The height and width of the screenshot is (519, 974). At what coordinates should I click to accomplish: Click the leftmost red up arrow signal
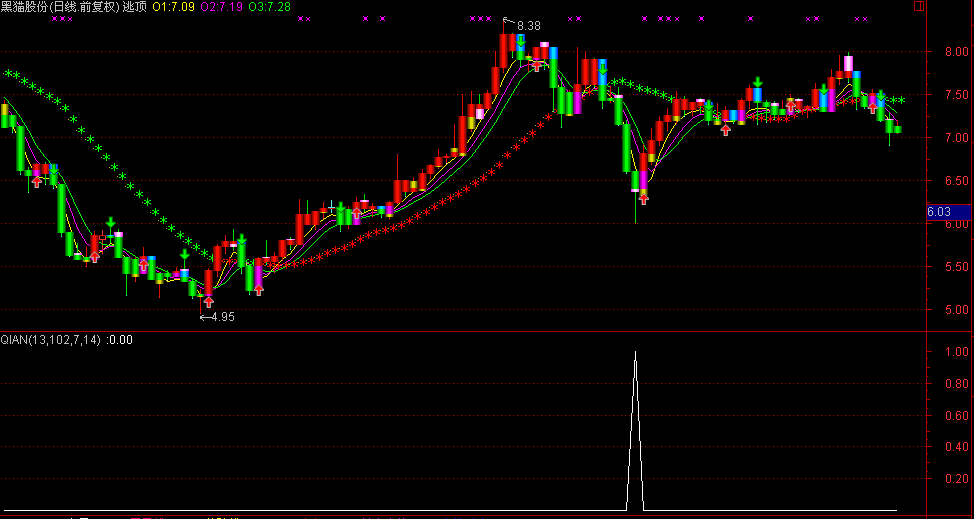37,181
